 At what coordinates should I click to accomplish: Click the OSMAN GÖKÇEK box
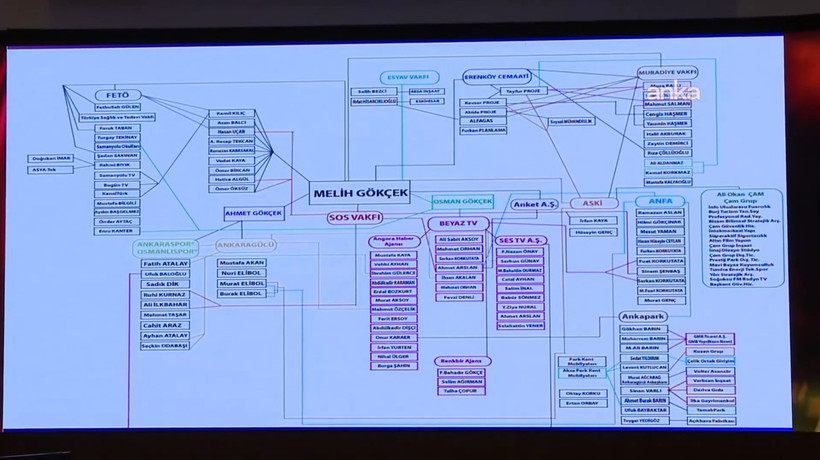(462, 201)
